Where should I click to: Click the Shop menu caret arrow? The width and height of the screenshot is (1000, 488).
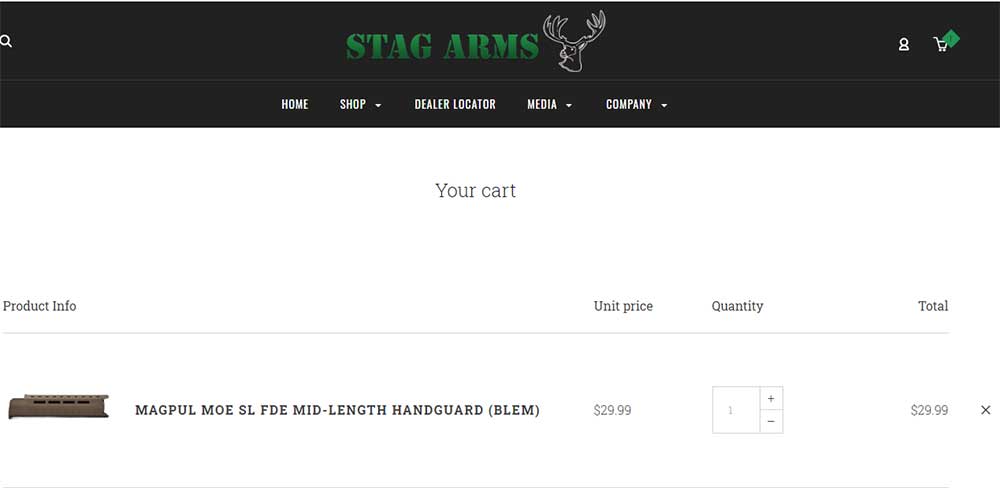point(378,105)
